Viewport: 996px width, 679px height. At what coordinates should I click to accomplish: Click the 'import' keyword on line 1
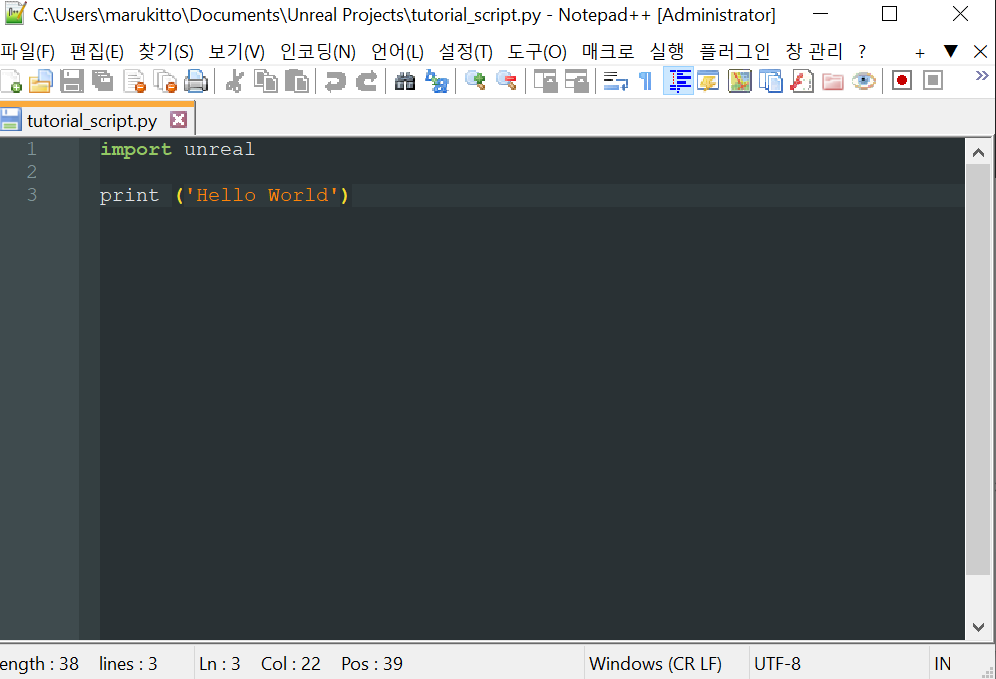(136, 149)
